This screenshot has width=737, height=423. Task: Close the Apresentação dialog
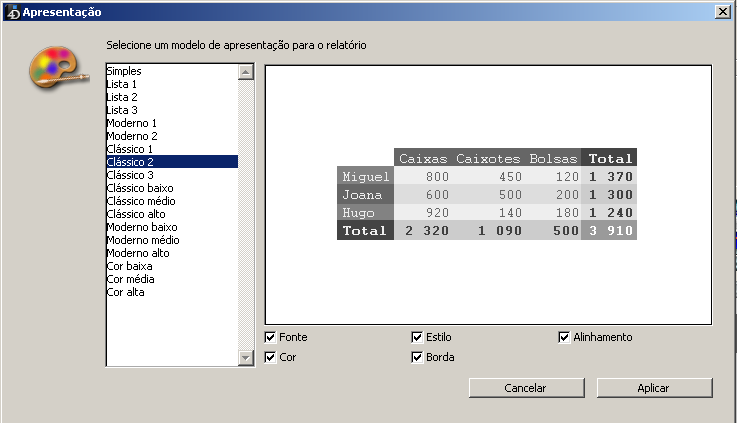pyautogui.click(x=723, y=11)
